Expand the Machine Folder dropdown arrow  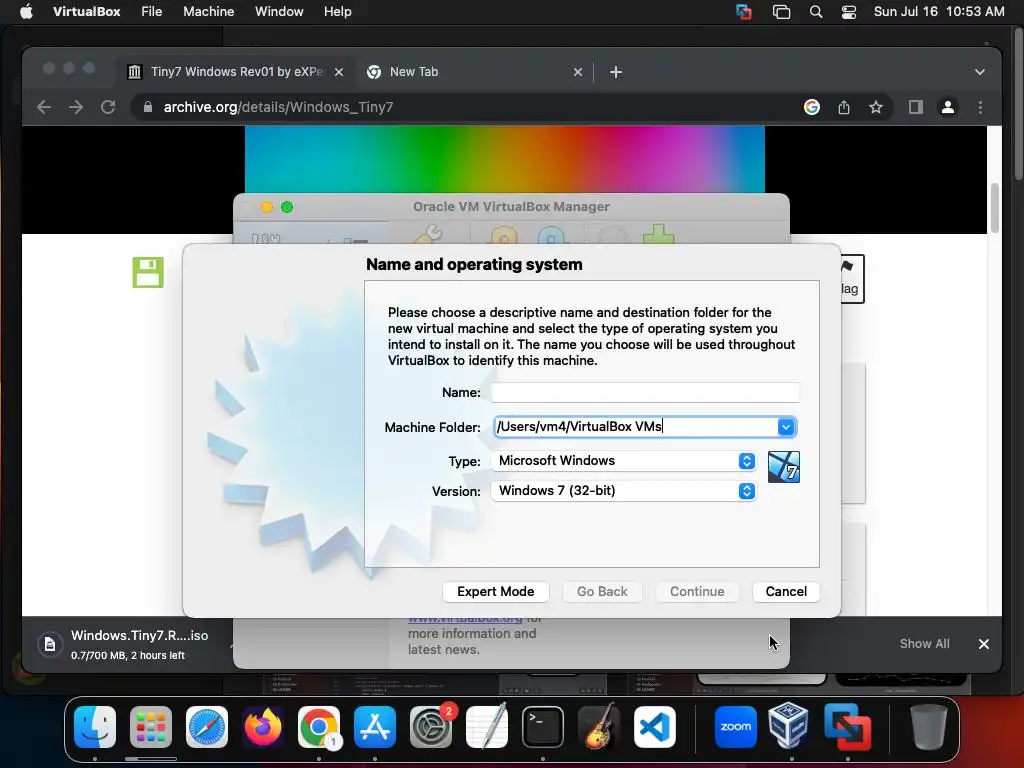pos(786,427)
